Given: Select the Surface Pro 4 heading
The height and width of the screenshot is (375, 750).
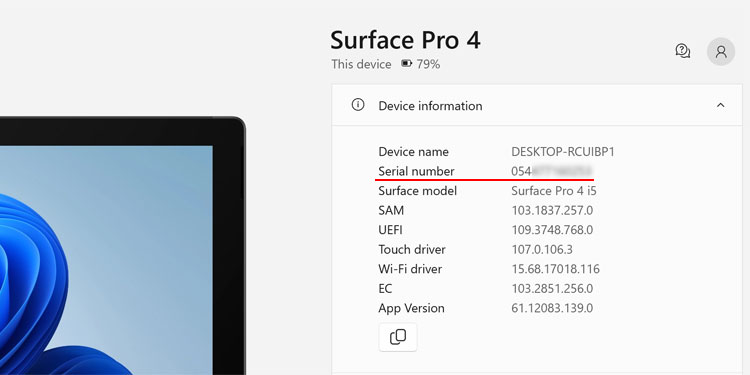Looking at the screenshot, I should [x=405, y=40].
